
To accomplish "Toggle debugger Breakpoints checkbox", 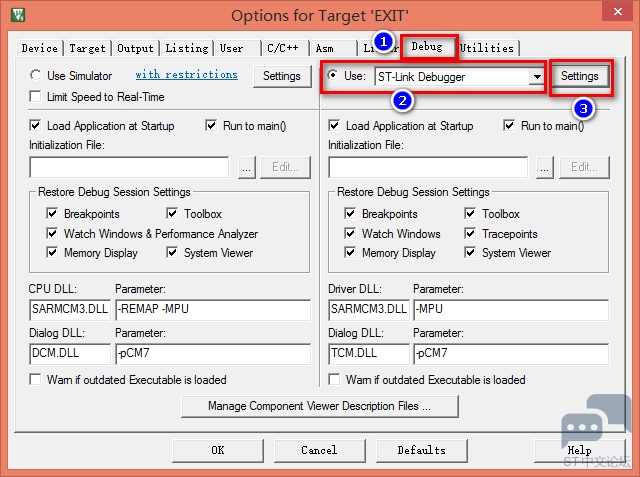I will pos(350,213).
